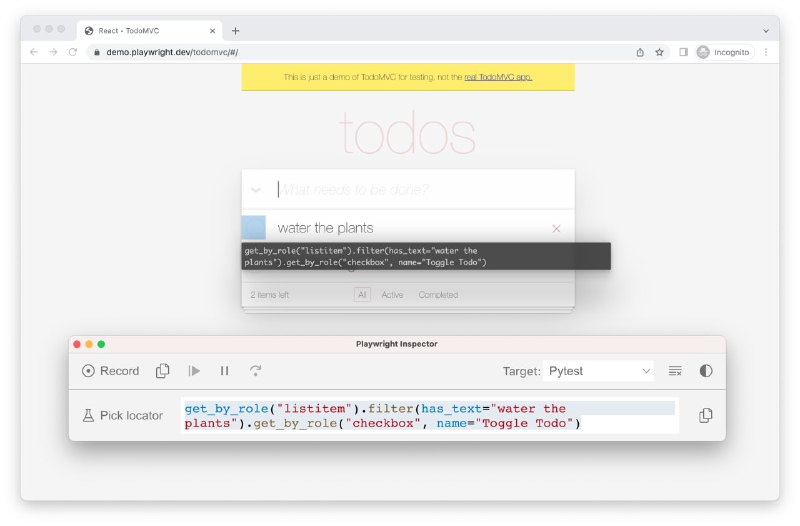This screenshot has width=800, height=526.
Task: Bookmark the page with the star icon
Action: (660, 52)
